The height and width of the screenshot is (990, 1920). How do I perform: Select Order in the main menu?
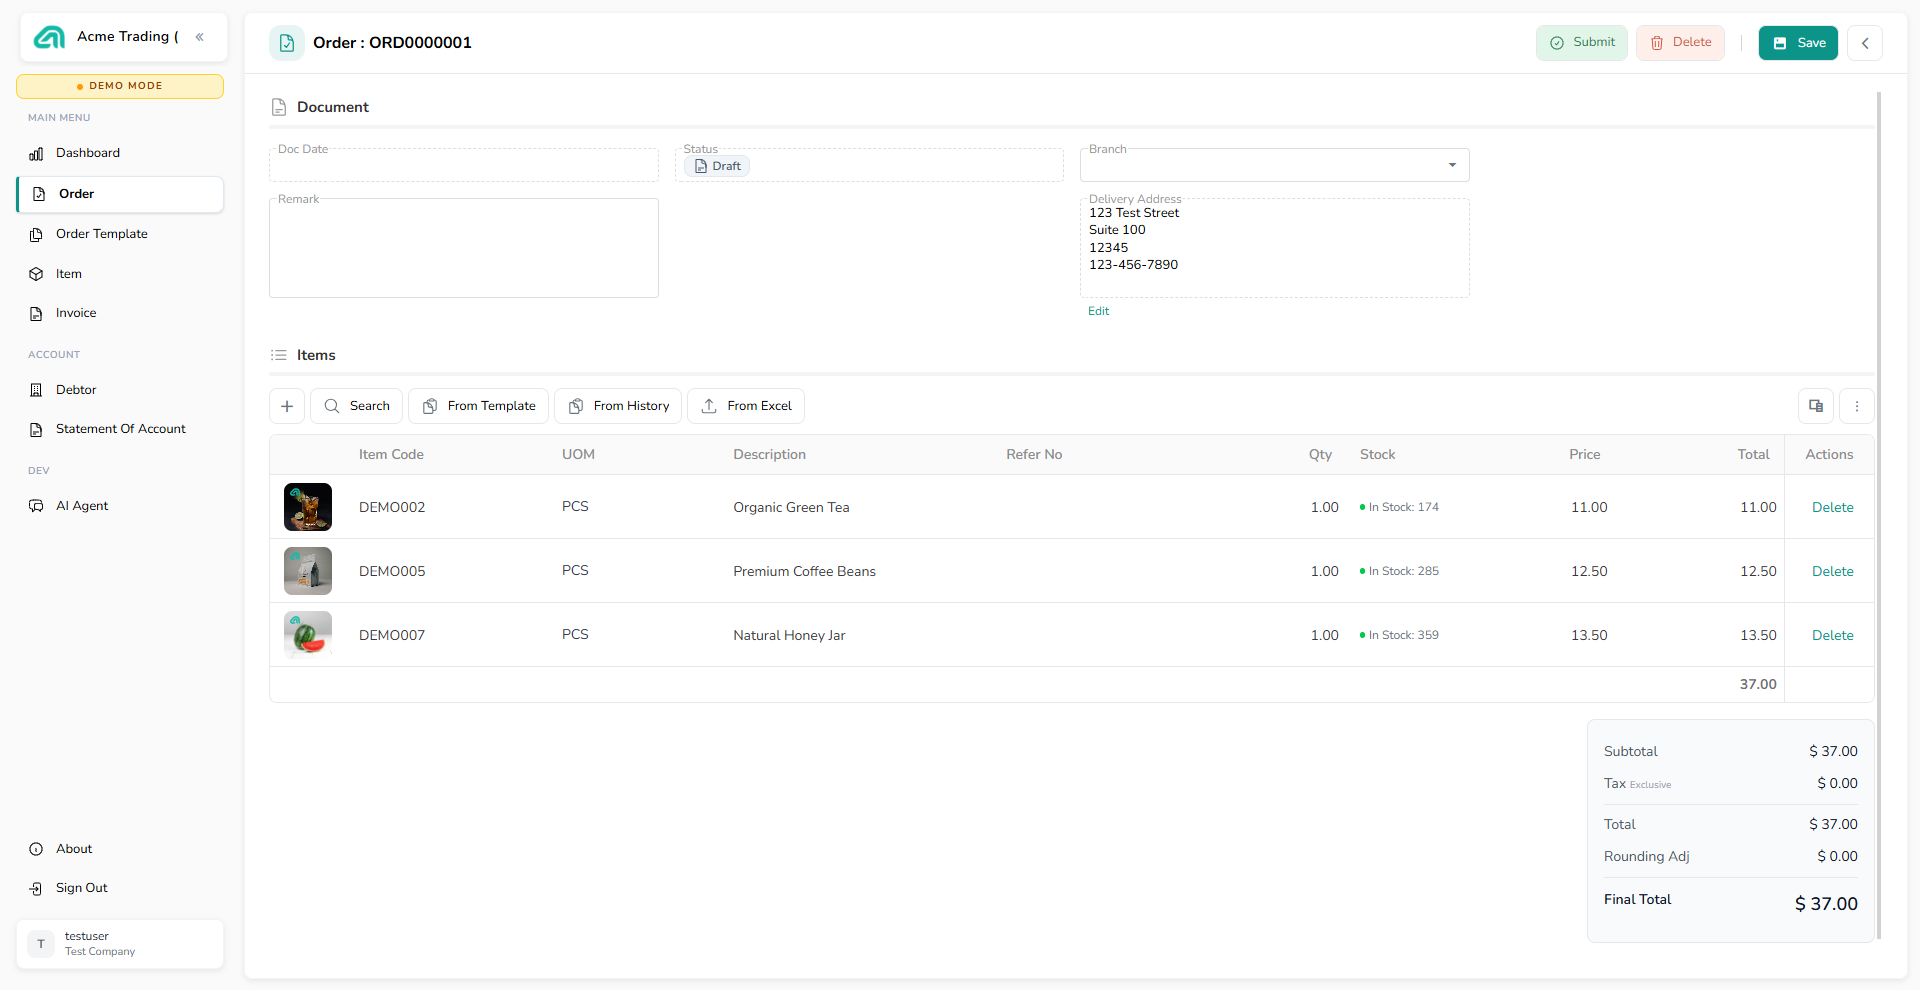click(x=120, y=194)
